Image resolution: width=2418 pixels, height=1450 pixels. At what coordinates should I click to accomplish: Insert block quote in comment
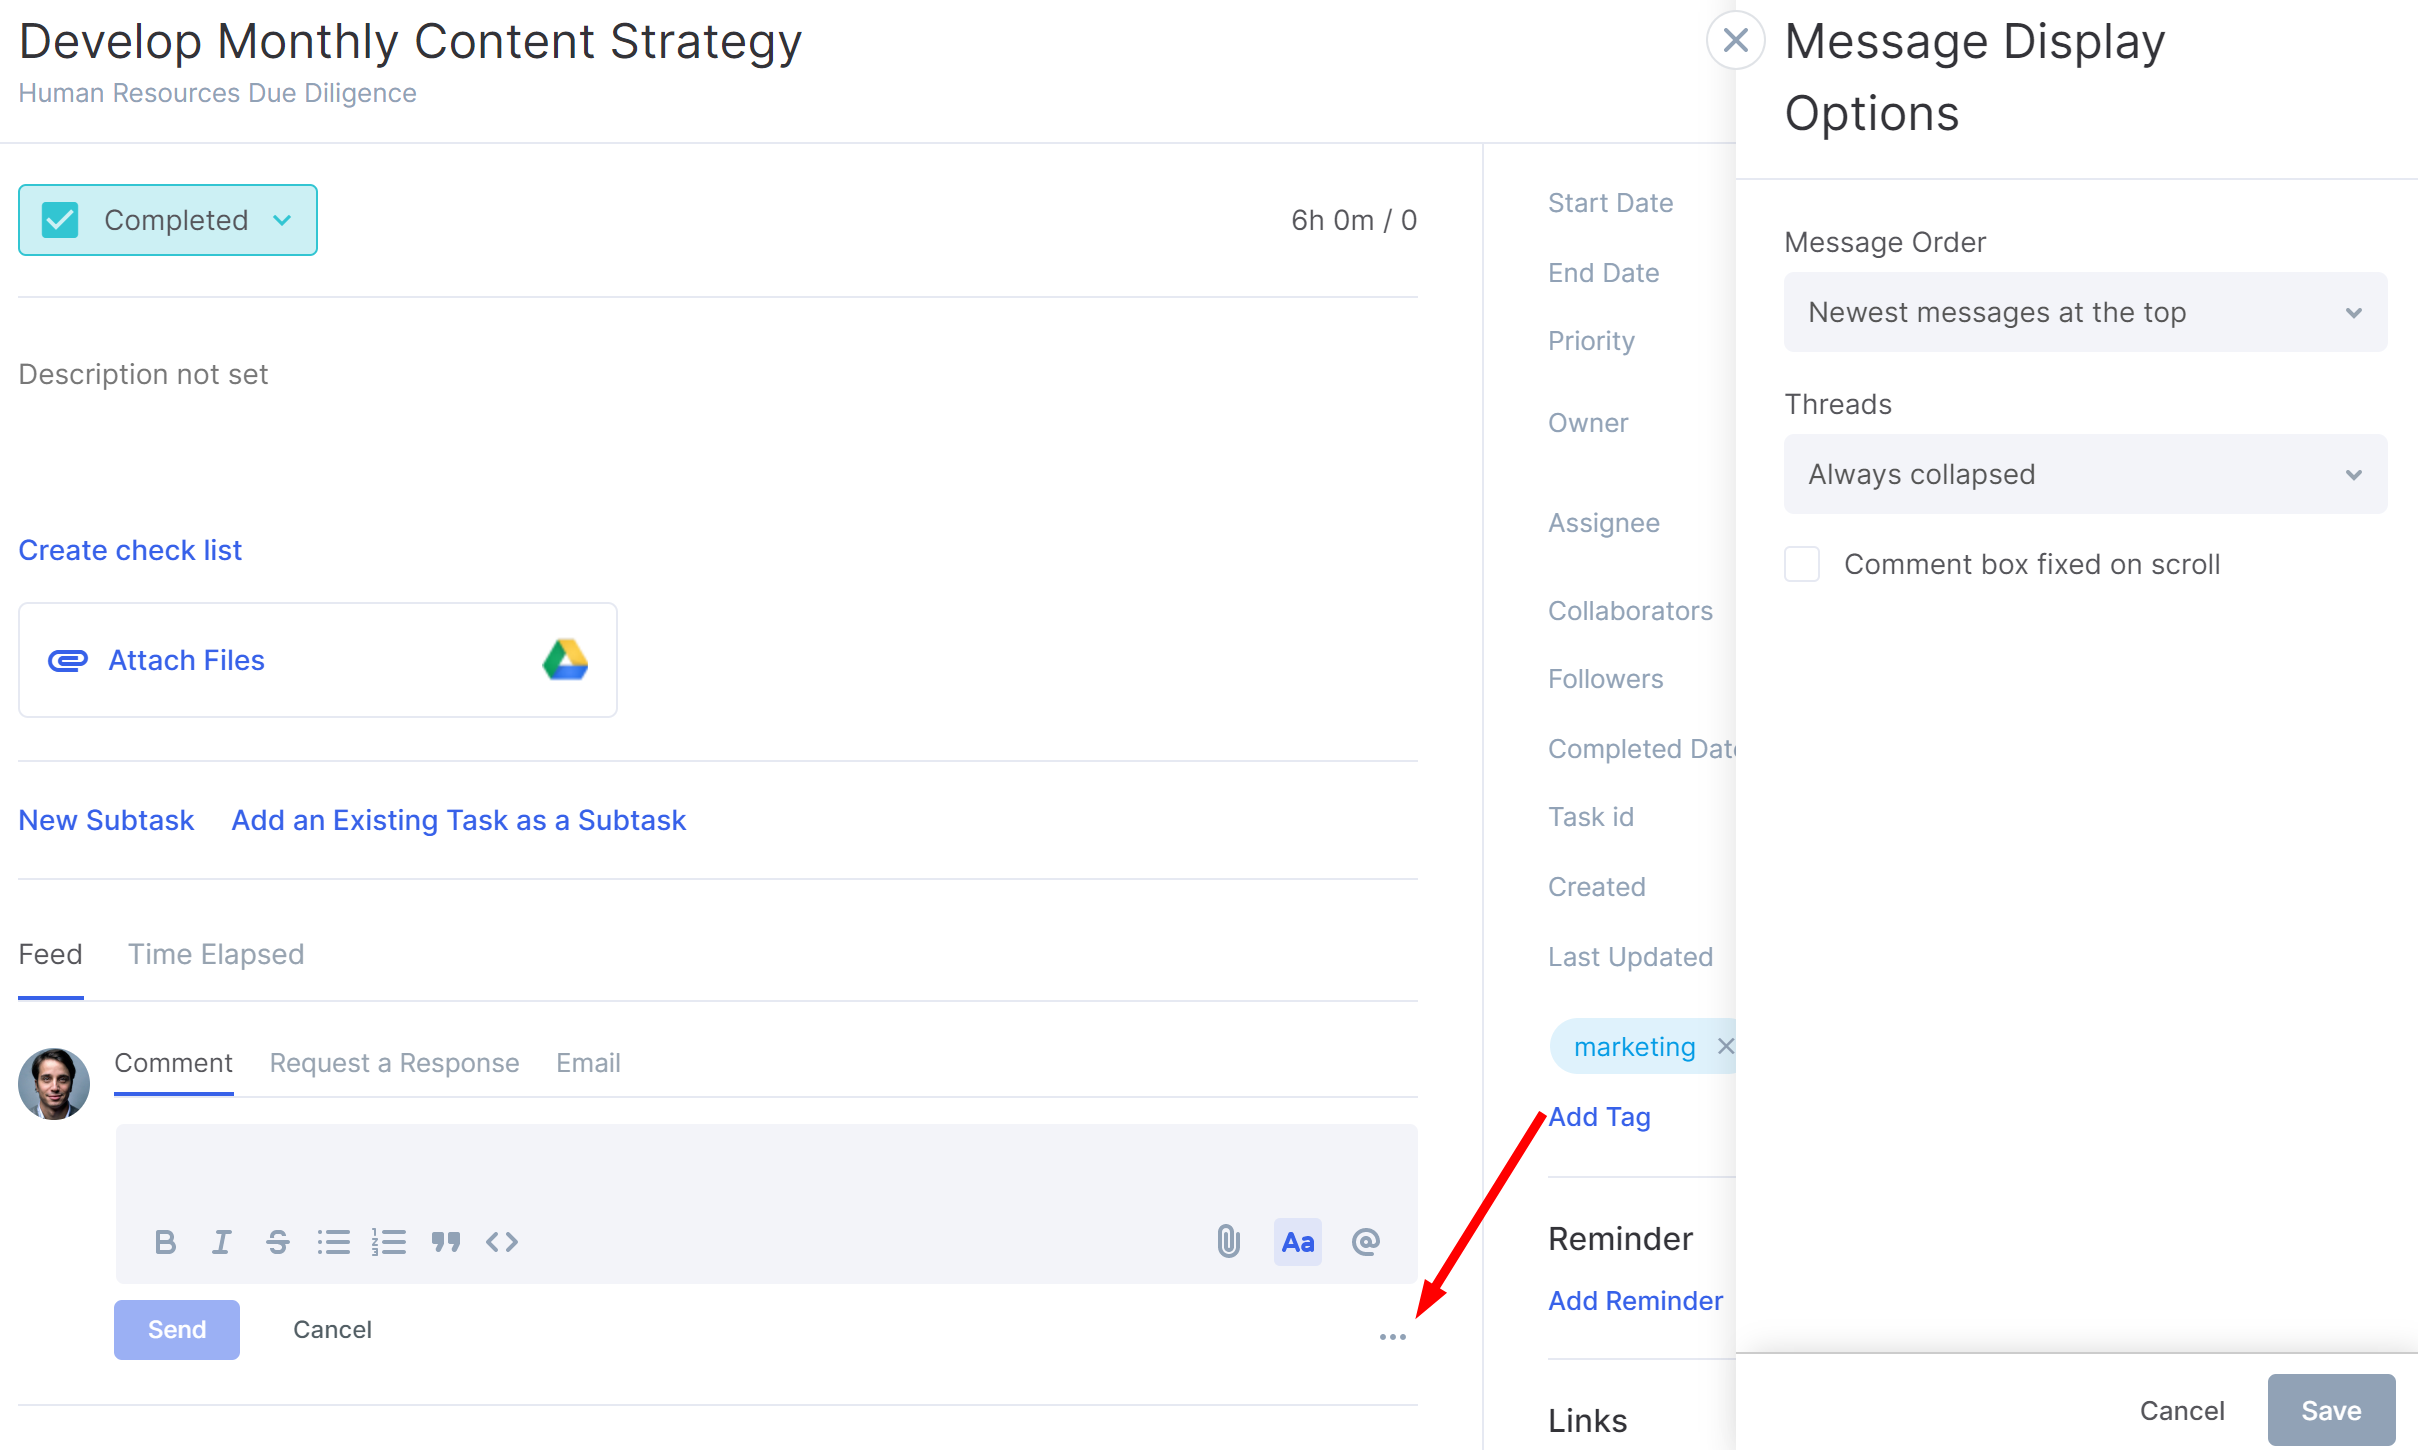pyautogui.click(x=446, y=1242)
